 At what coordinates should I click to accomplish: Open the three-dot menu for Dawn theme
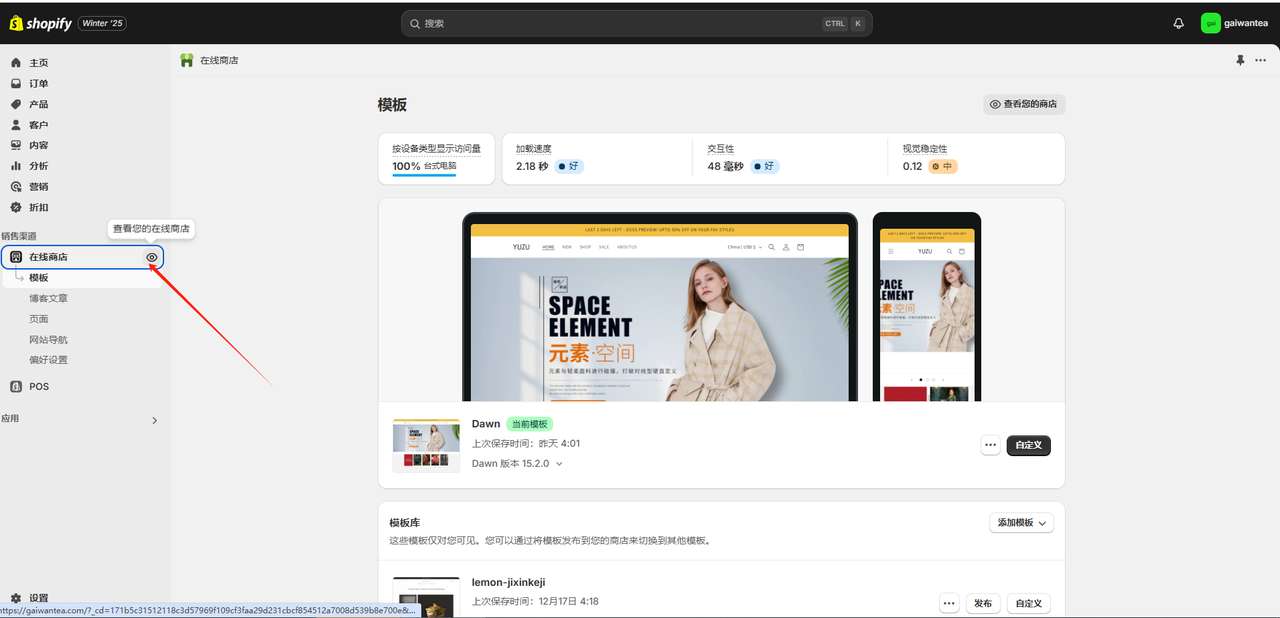pos(991,445)
